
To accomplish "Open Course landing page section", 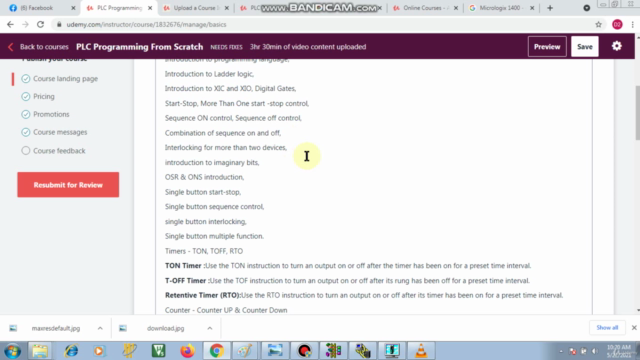I will [x=65, y=78].
